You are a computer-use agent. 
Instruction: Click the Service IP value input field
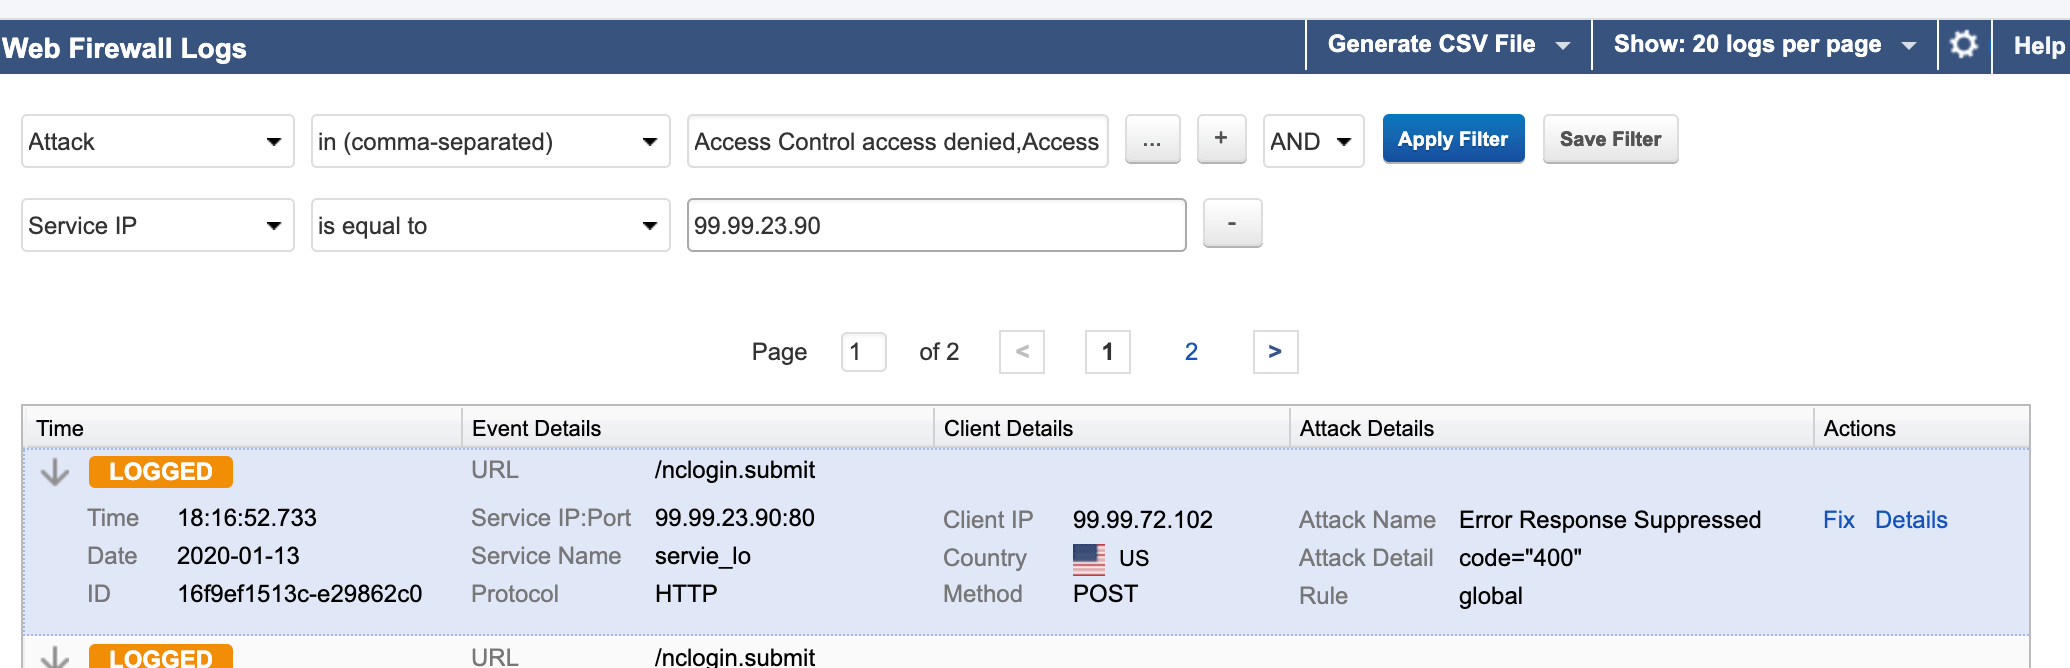(x=936, y=226)
